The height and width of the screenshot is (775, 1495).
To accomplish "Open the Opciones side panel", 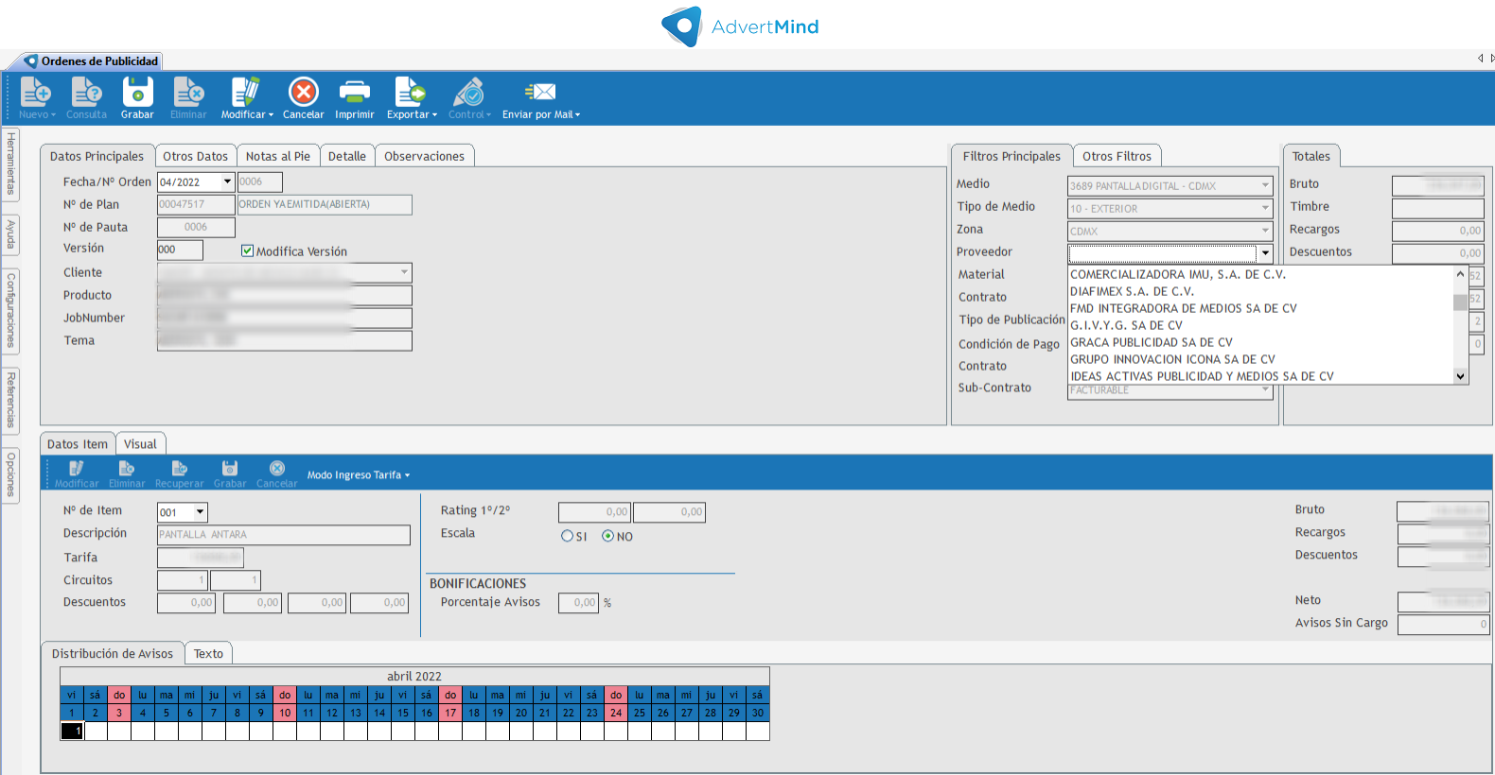I will click(10, 474).
